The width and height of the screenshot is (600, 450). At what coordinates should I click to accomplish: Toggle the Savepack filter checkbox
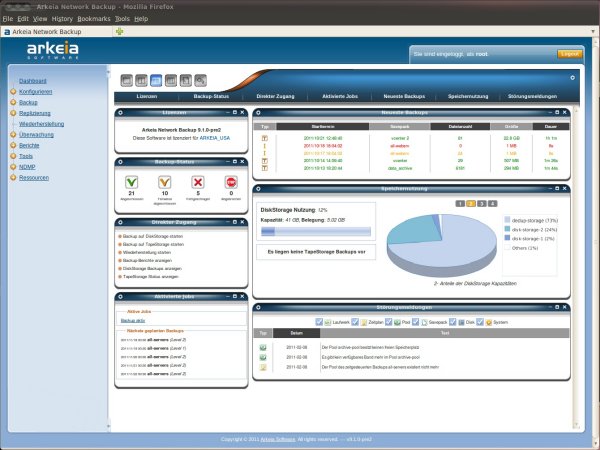416,322
